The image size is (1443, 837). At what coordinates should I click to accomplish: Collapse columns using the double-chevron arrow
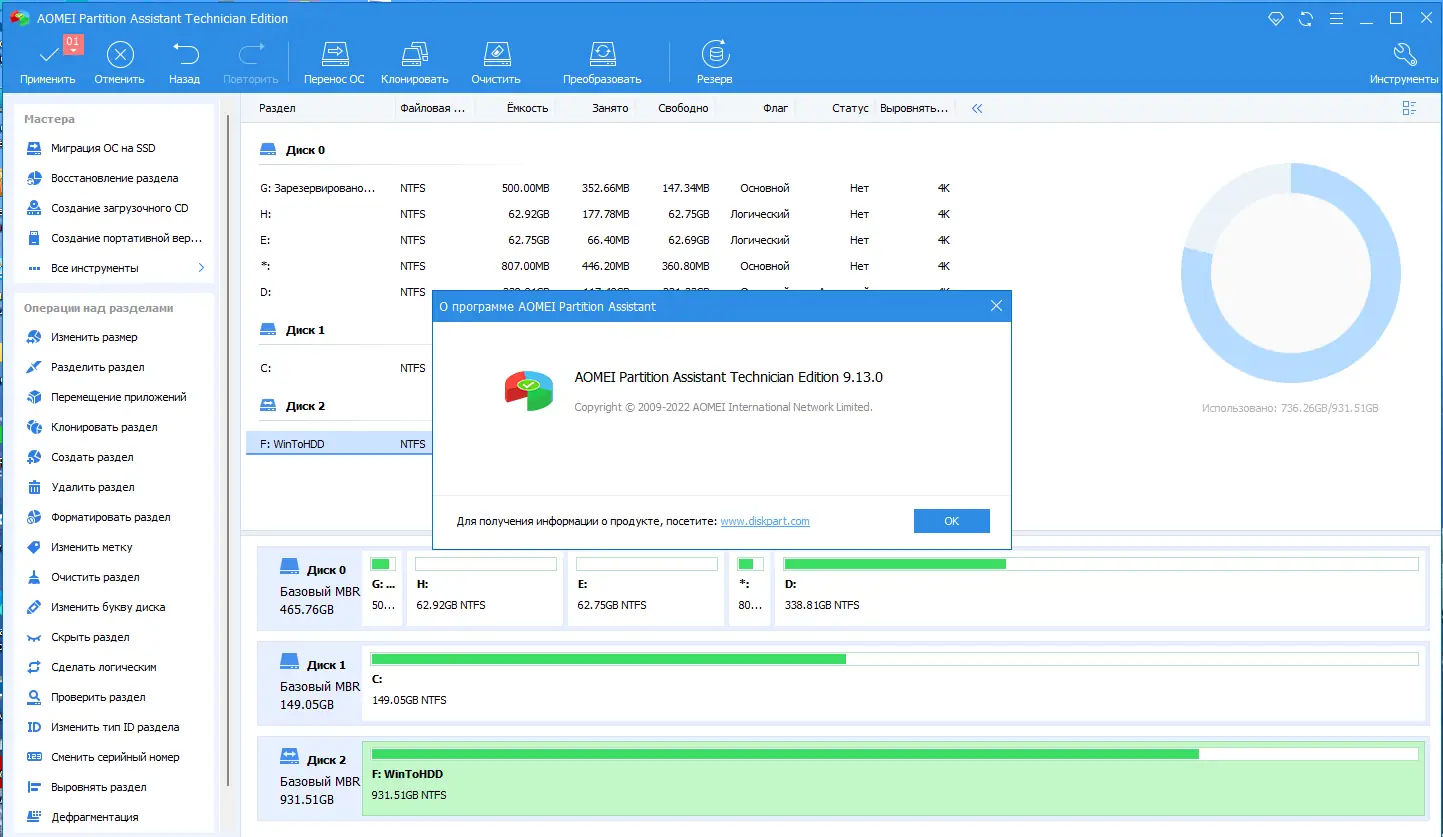(x=976, y=107)
